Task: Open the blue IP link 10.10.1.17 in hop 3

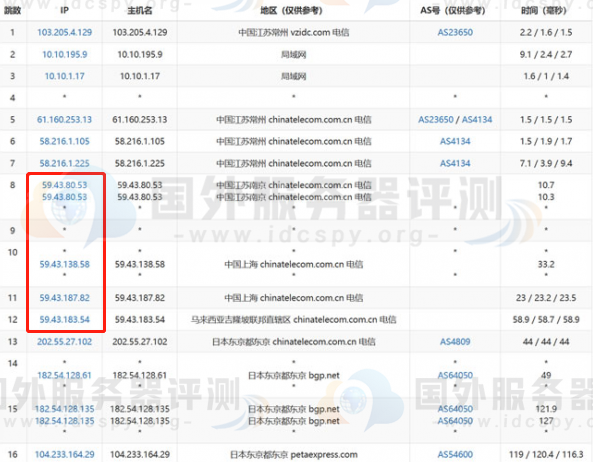Action: 65,76
